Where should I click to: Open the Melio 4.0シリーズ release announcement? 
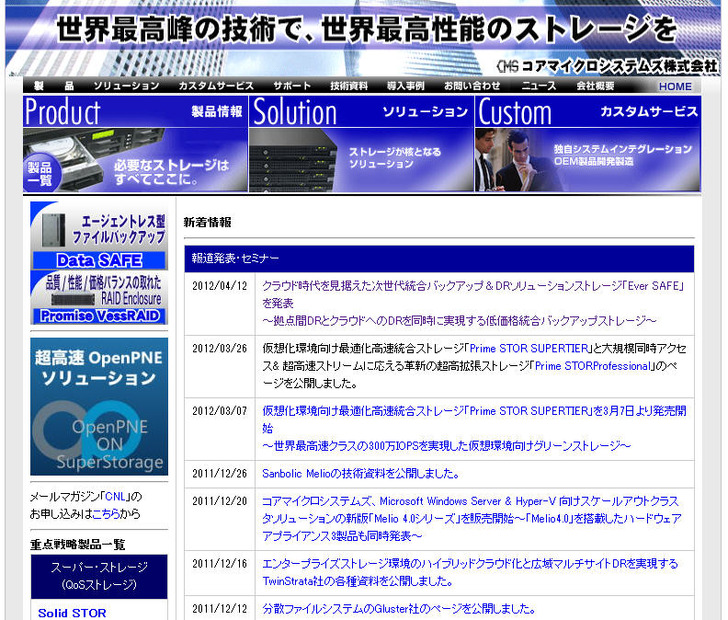(x=472, y=519)
